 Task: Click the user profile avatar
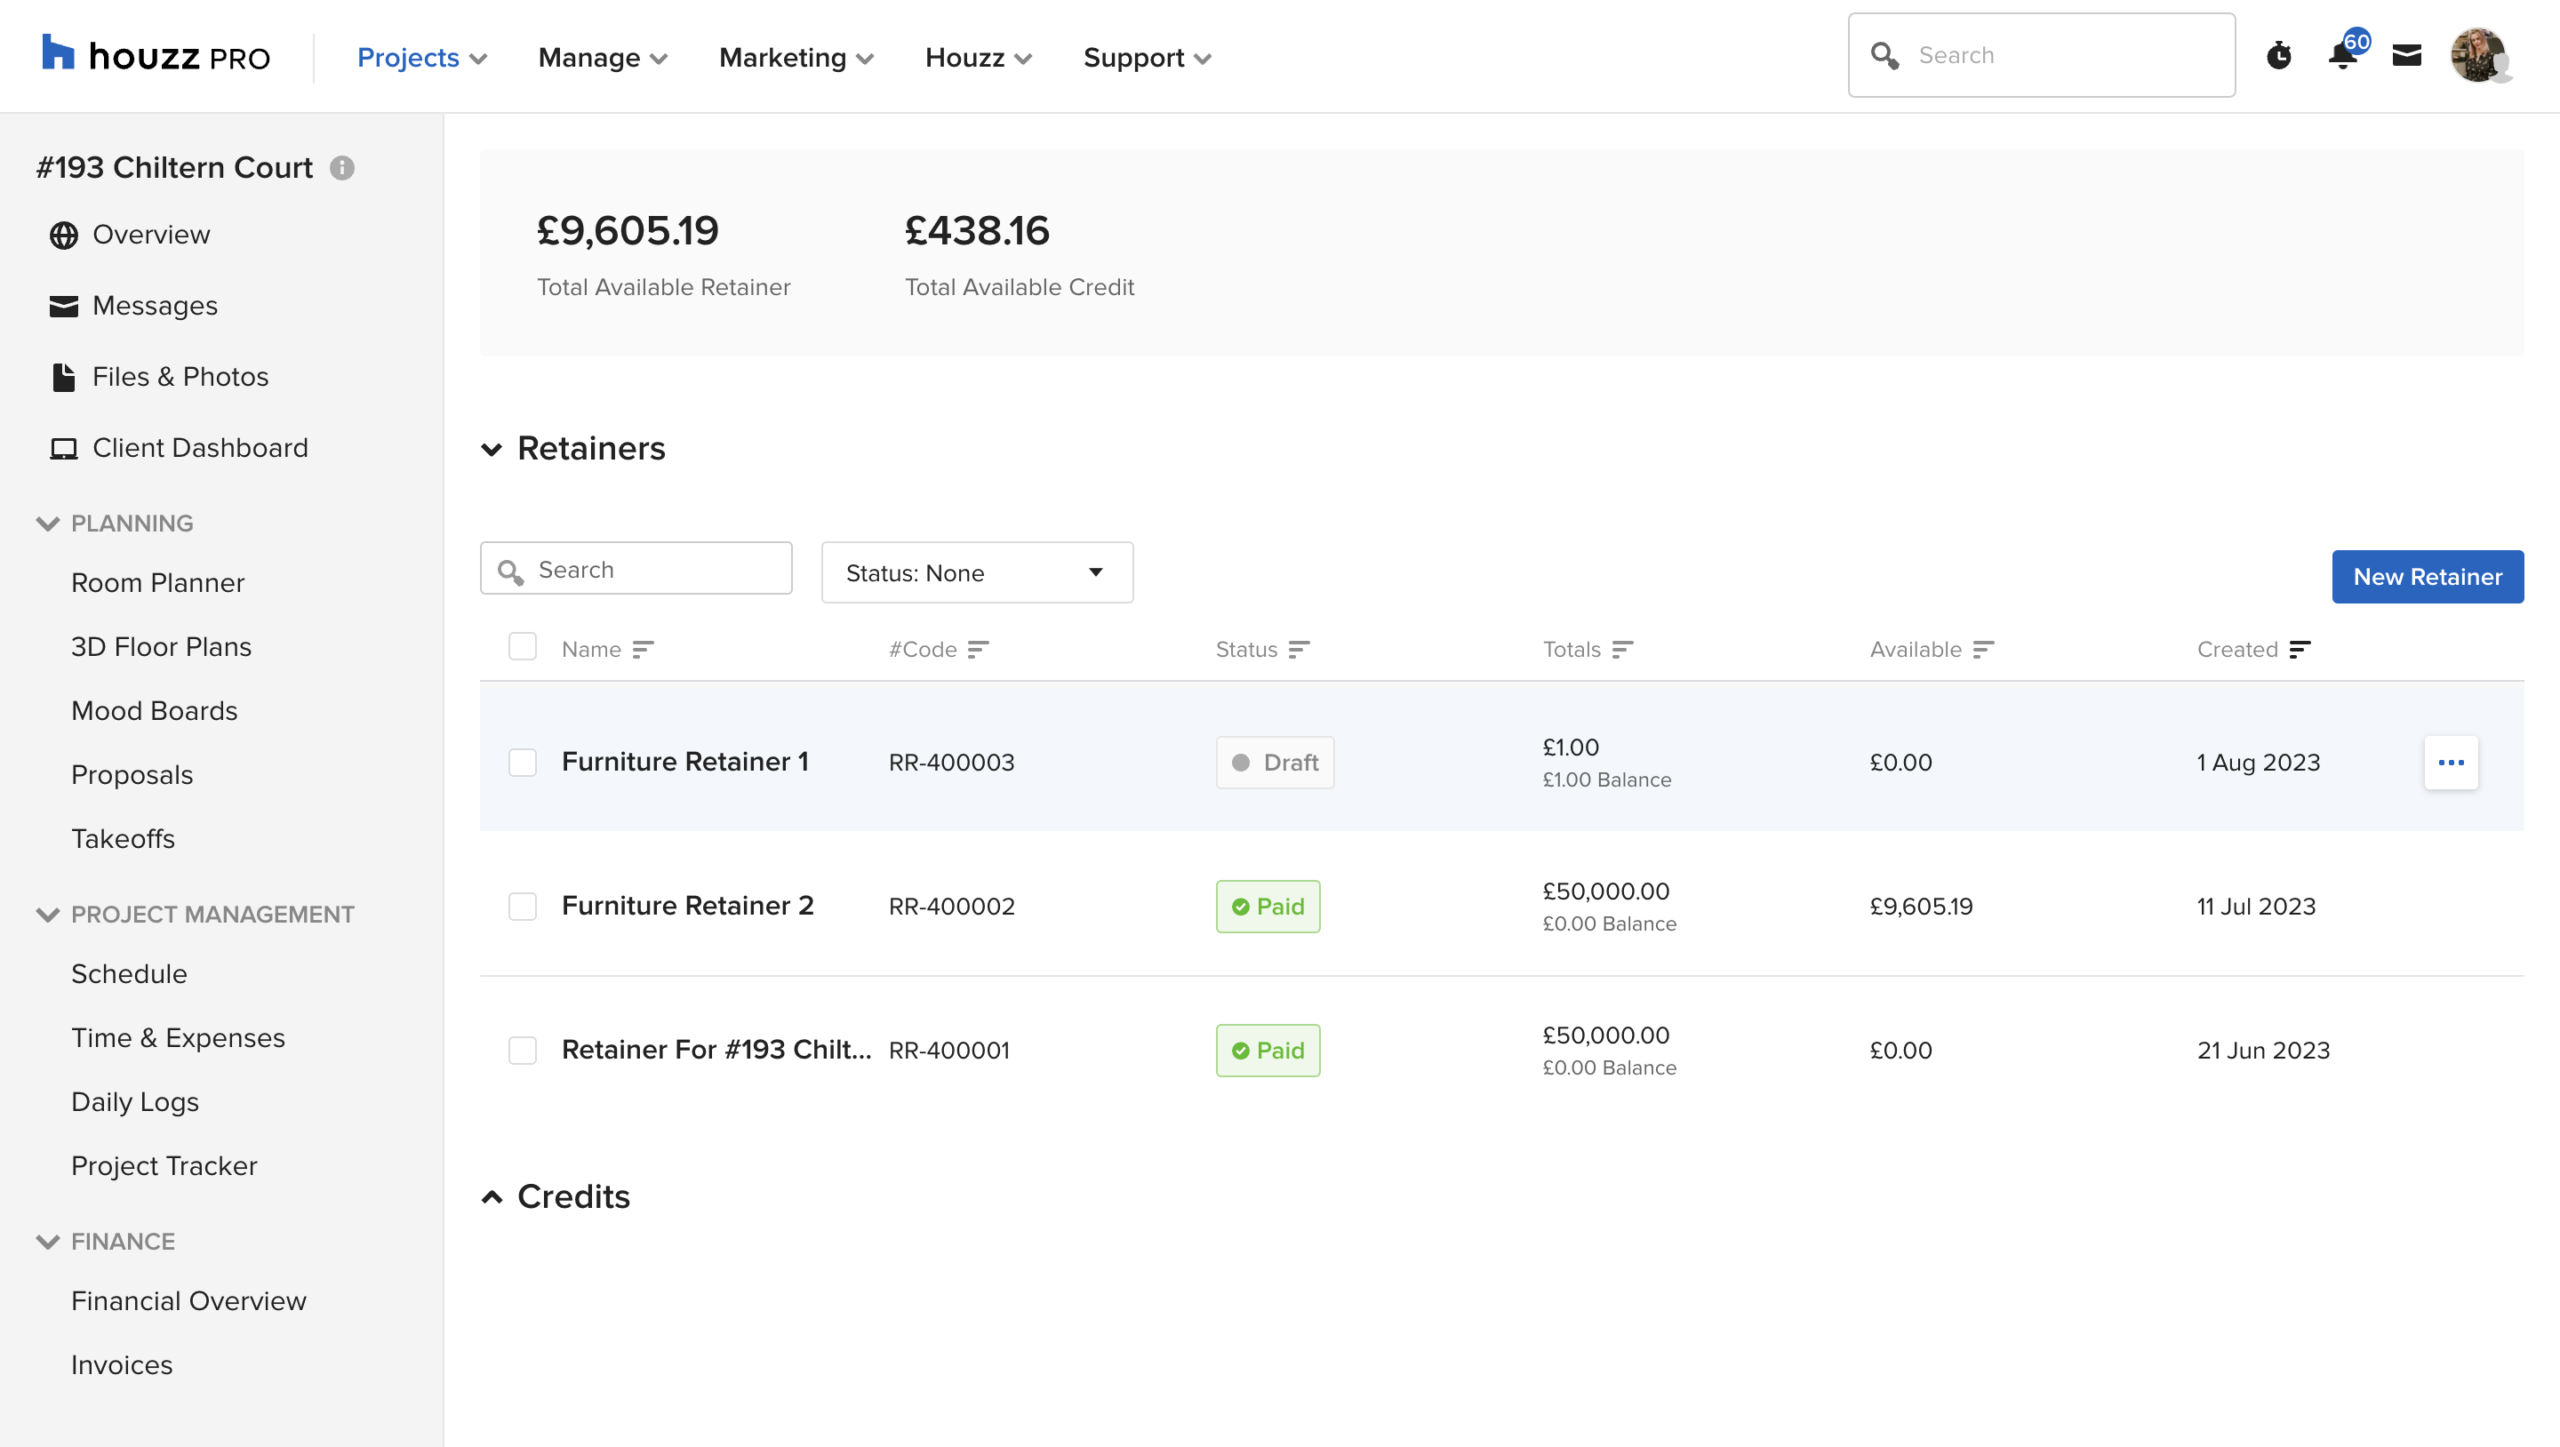pos(2478,55)
